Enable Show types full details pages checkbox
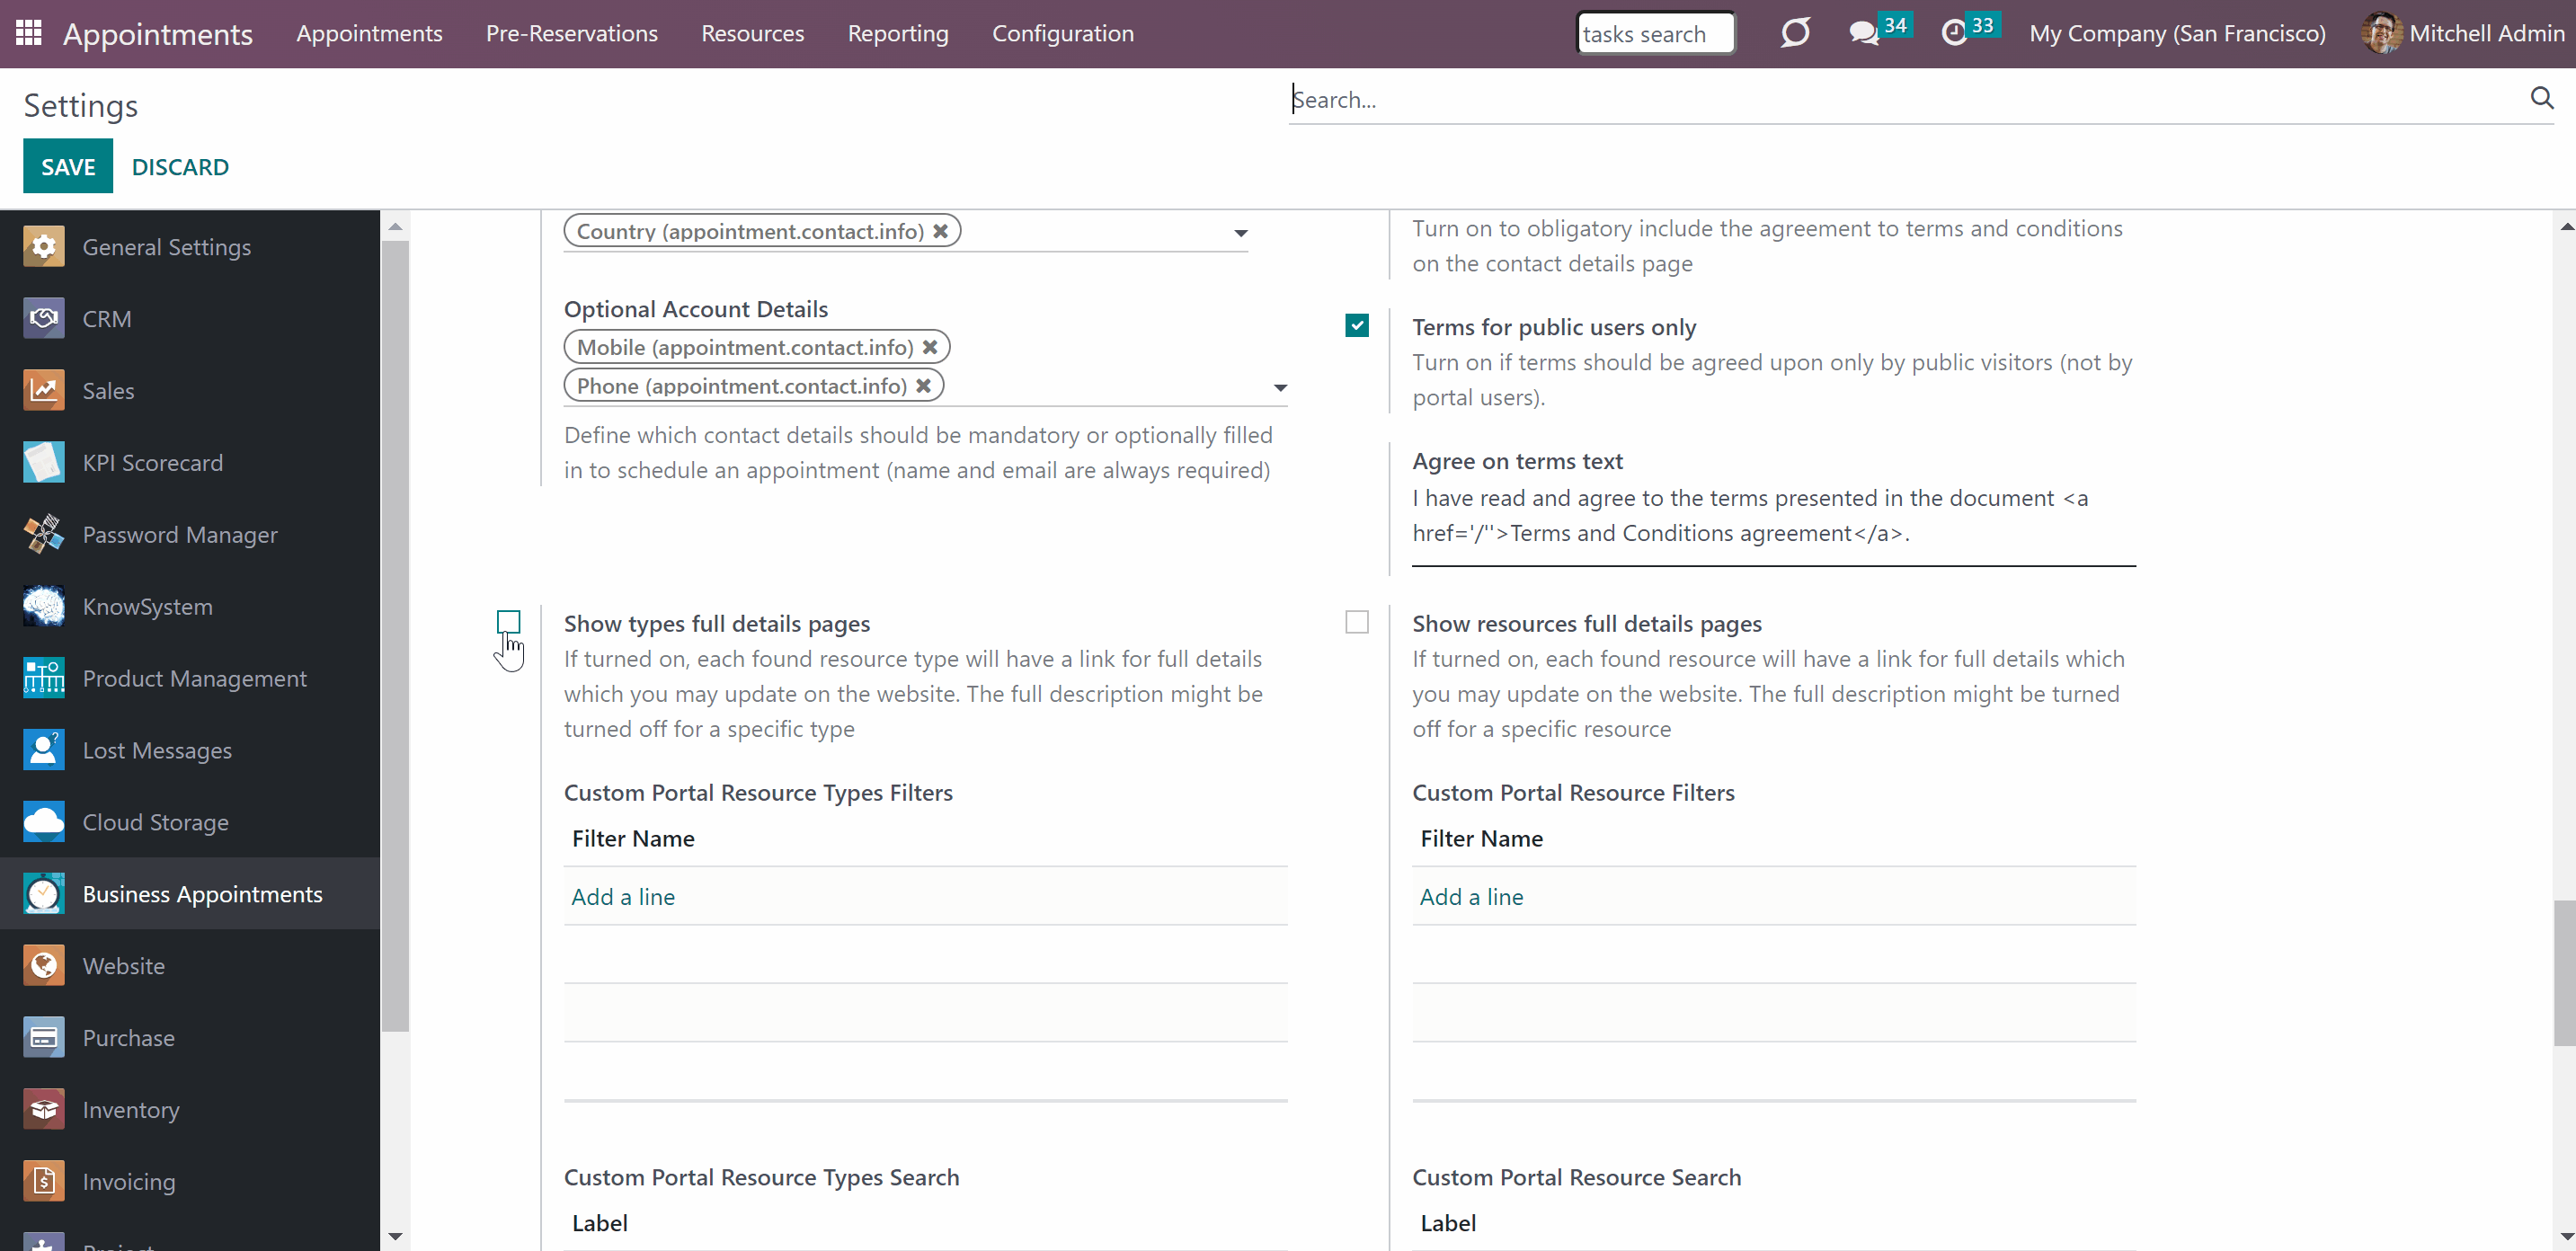Screen dimensions: 2576x1251 click(509, 622)
